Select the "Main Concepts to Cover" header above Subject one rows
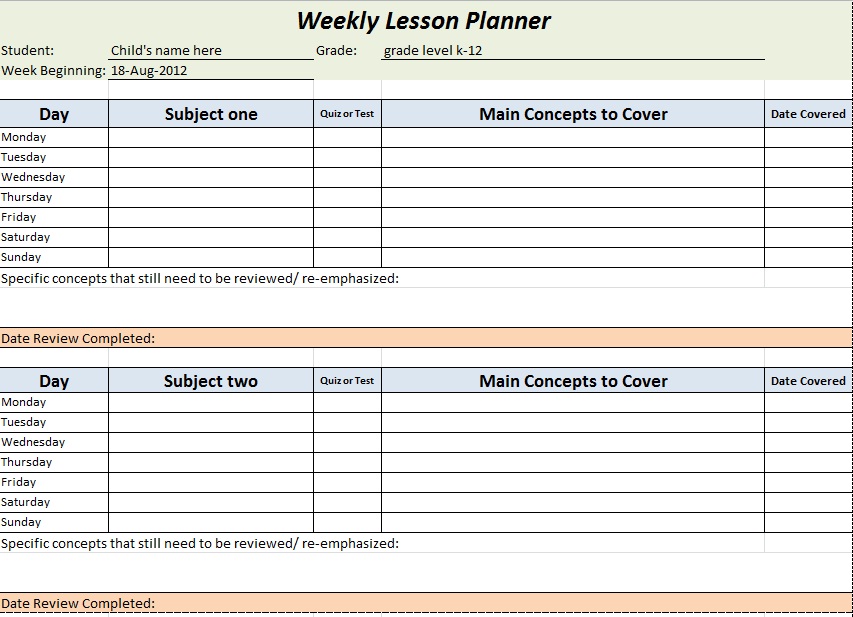853x617 pixels. point(572,114)
